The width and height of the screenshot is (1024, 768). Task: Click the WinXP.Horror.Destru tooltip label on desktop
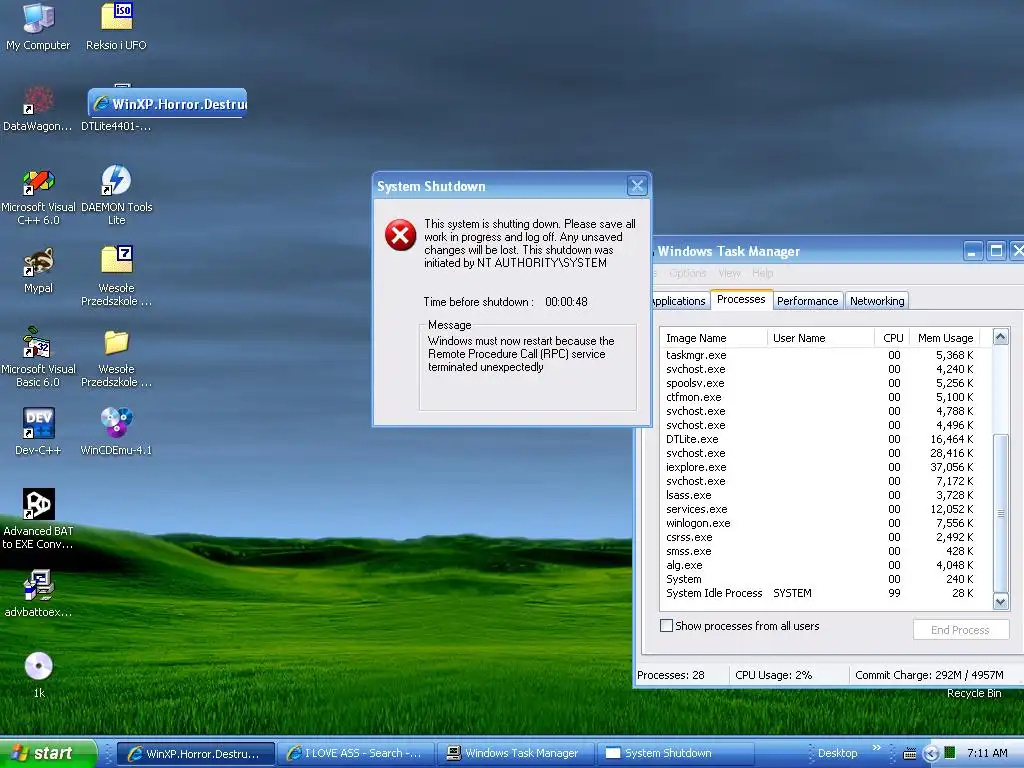168,104
